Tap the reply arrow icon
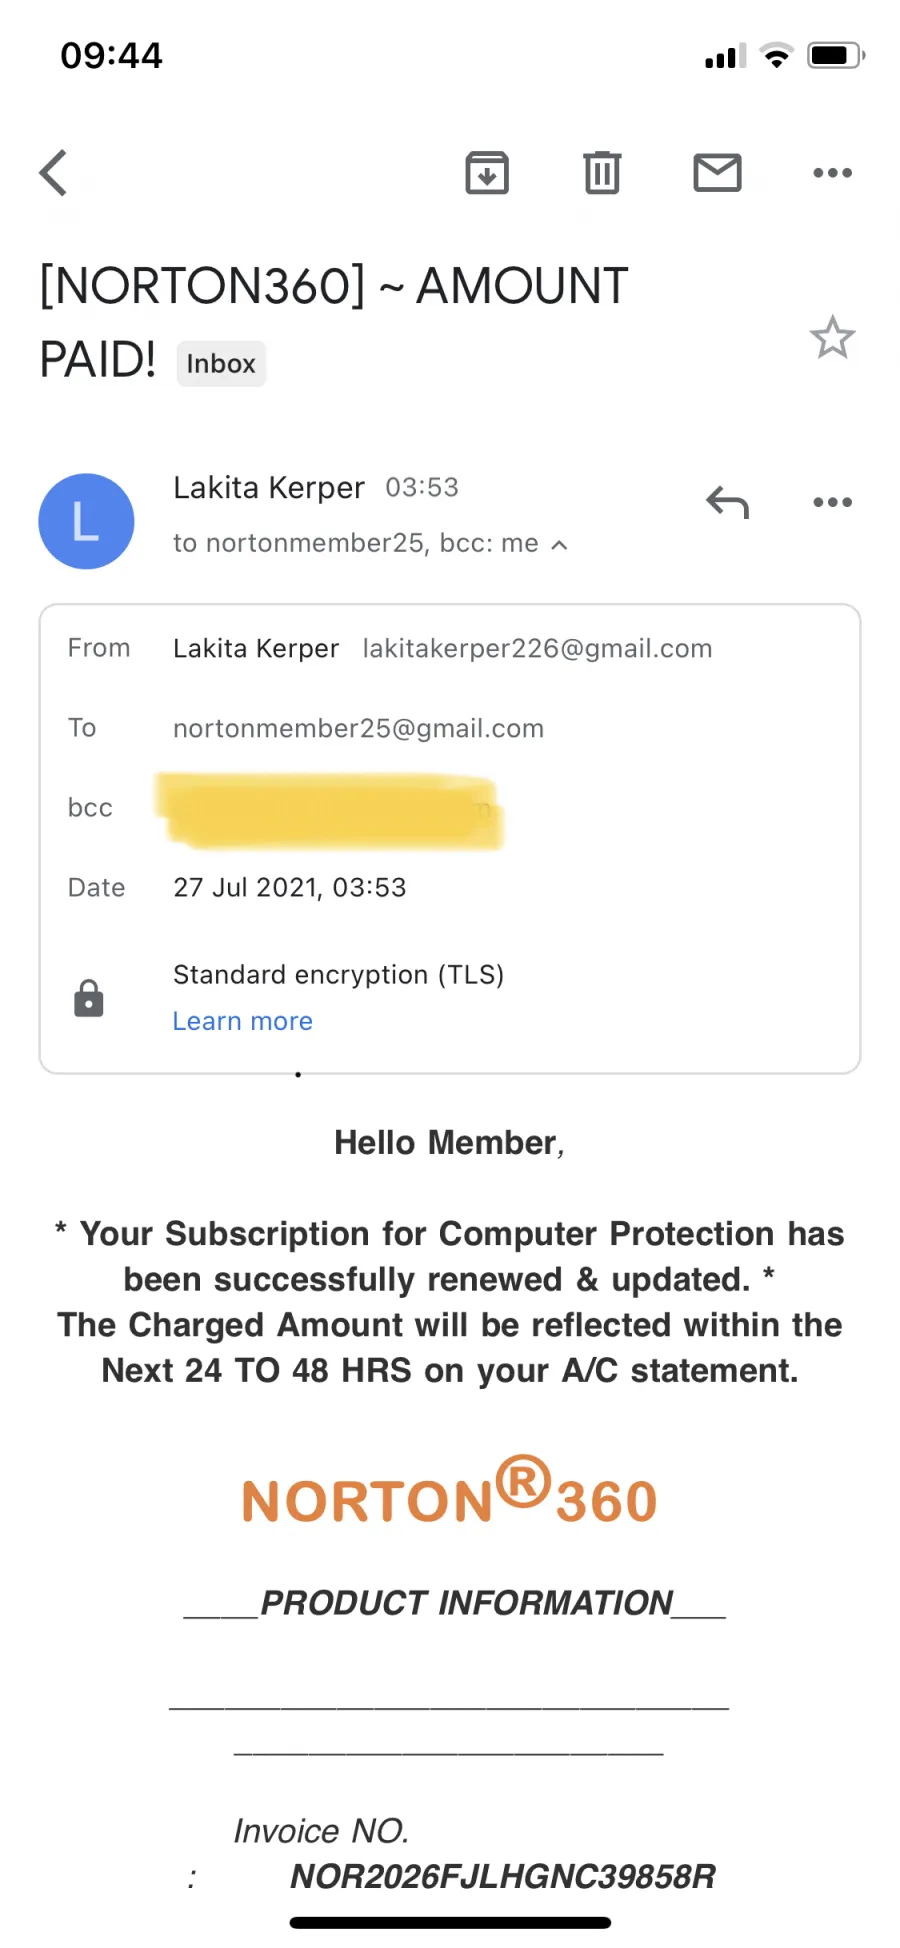This screenshot has height=1948, width=900. [727, 502]
